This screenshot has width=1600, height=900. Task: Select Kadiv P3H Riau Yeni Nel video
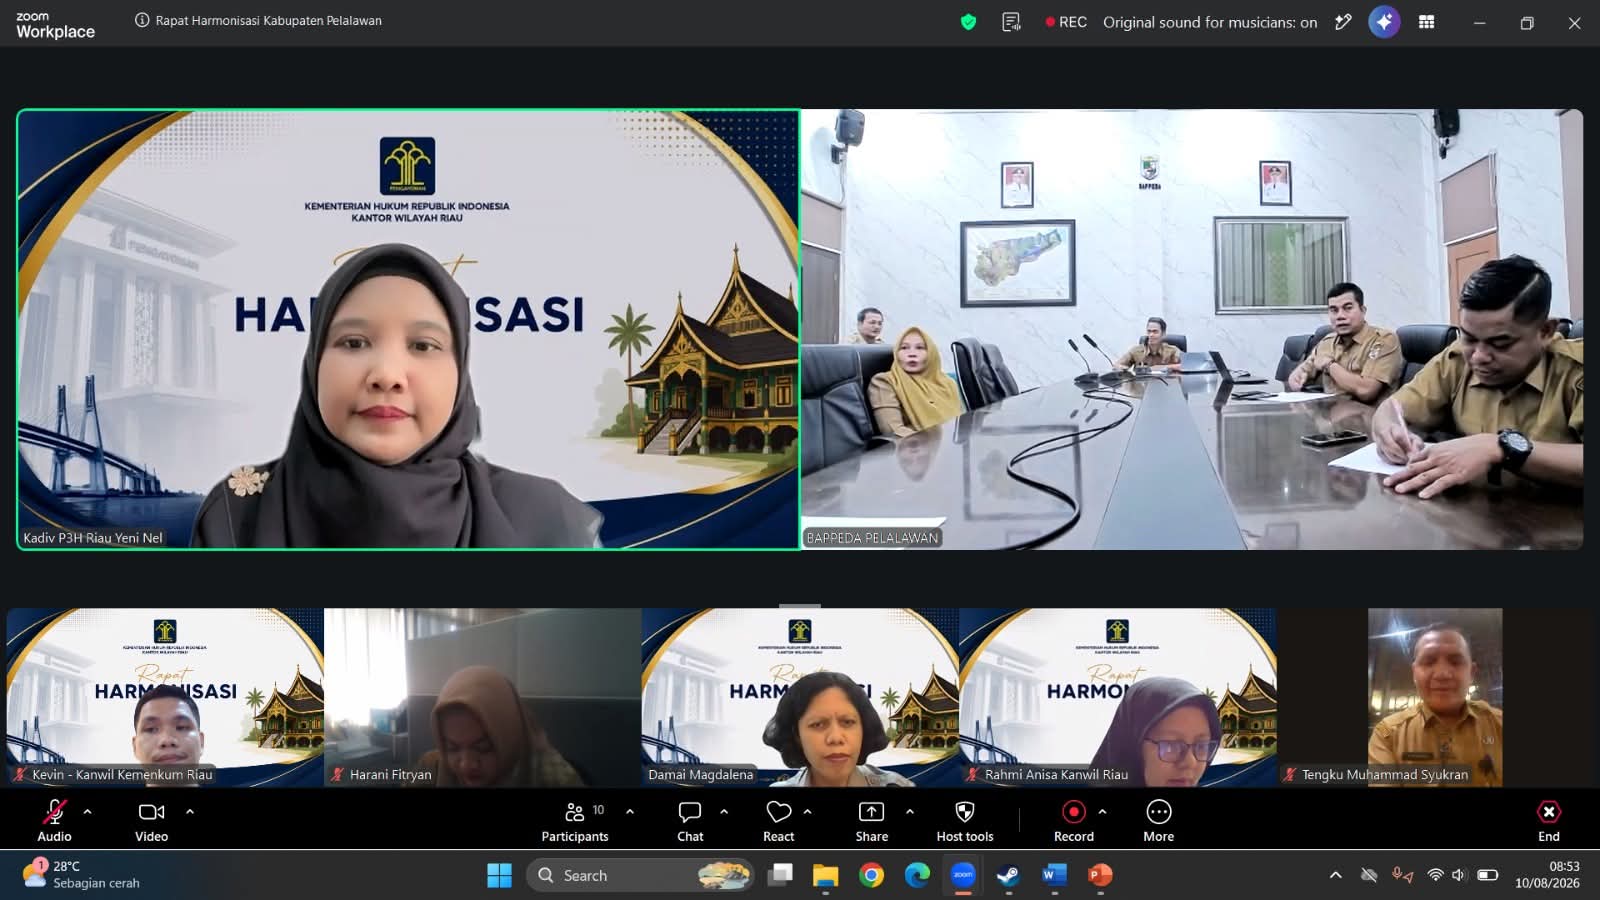[x=408, y=329]
